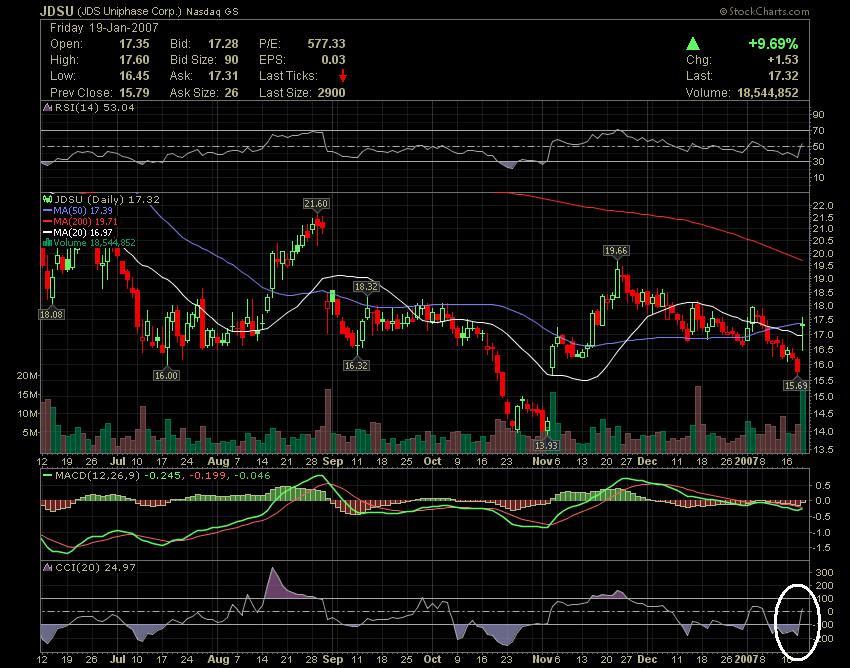Click the 18.08 low price marker
Image resolution: width=850 pixels, height=668 pixels.
pos(51,314)
